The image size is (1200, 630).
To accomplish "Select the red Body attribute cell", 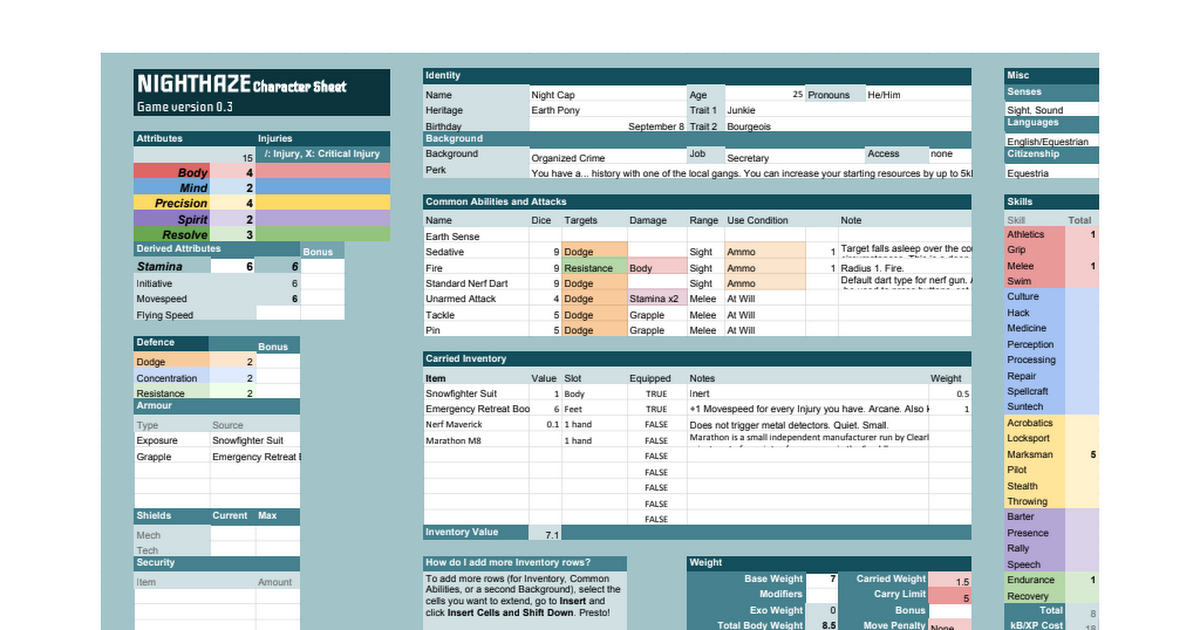I will (172, 173).
